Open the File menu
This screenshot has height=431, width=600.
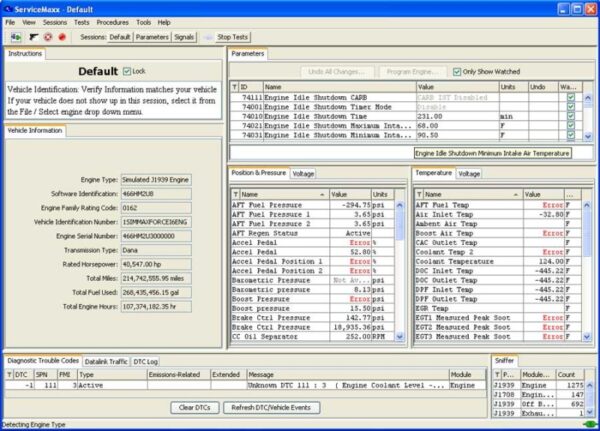[x=10, y=23]
